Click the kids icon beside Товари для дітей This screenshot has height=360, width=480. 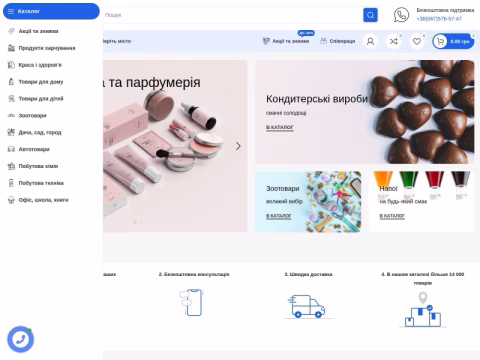(x=11, y=99)
